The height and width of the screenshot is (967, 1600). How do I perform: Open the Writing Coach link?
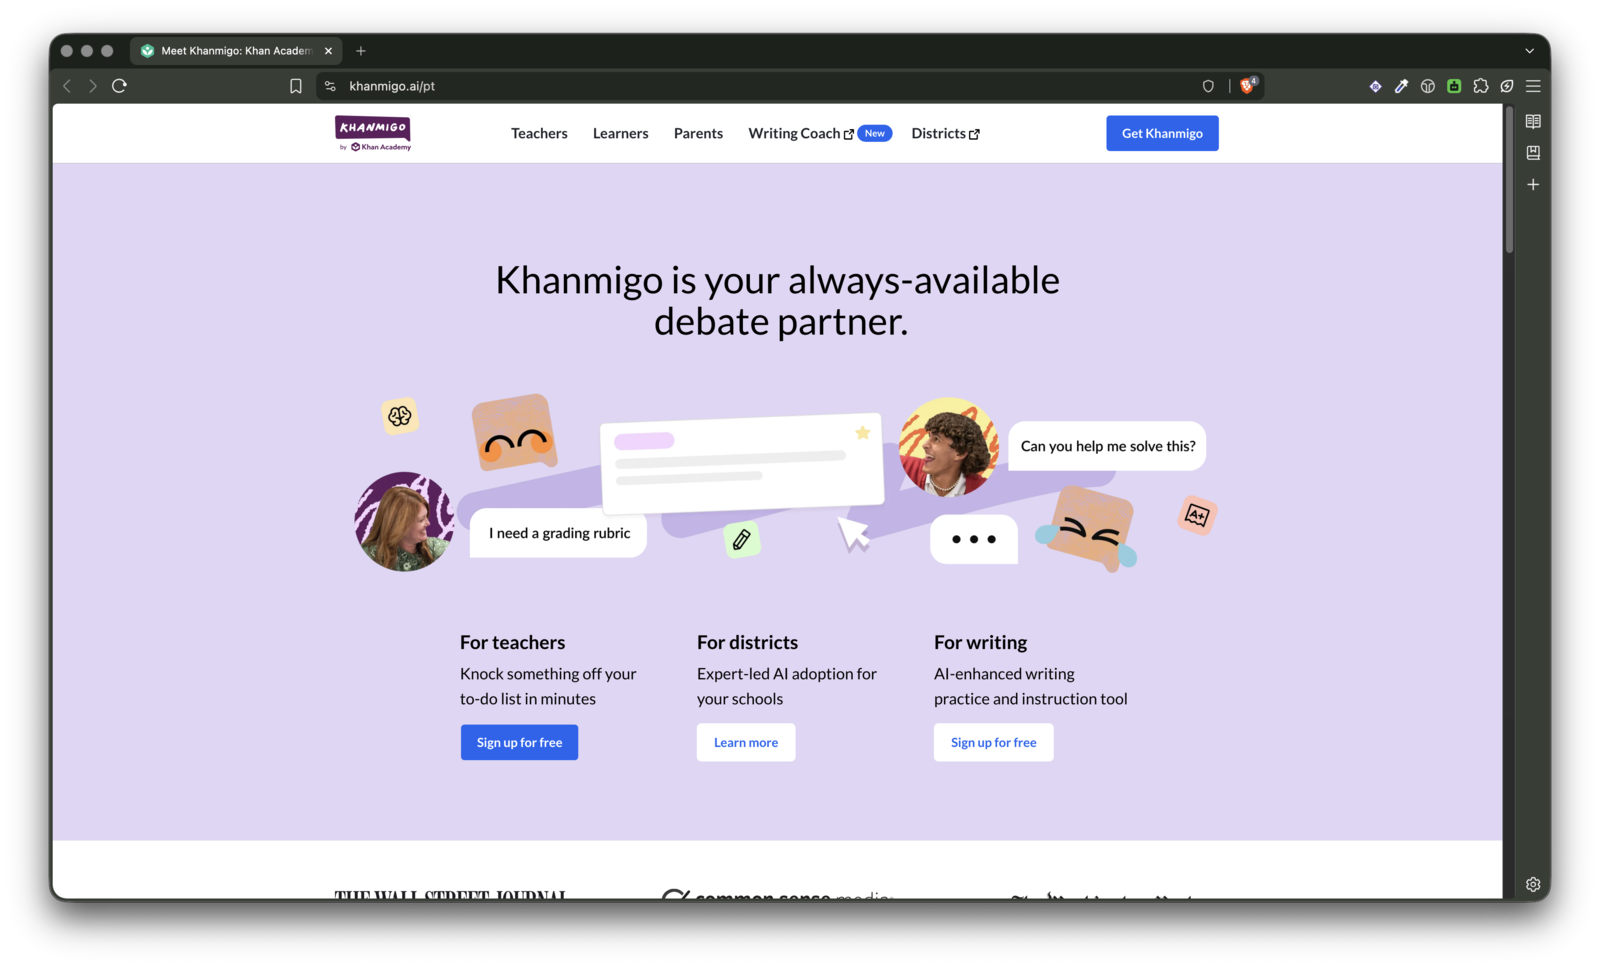(x=801, y=133)
